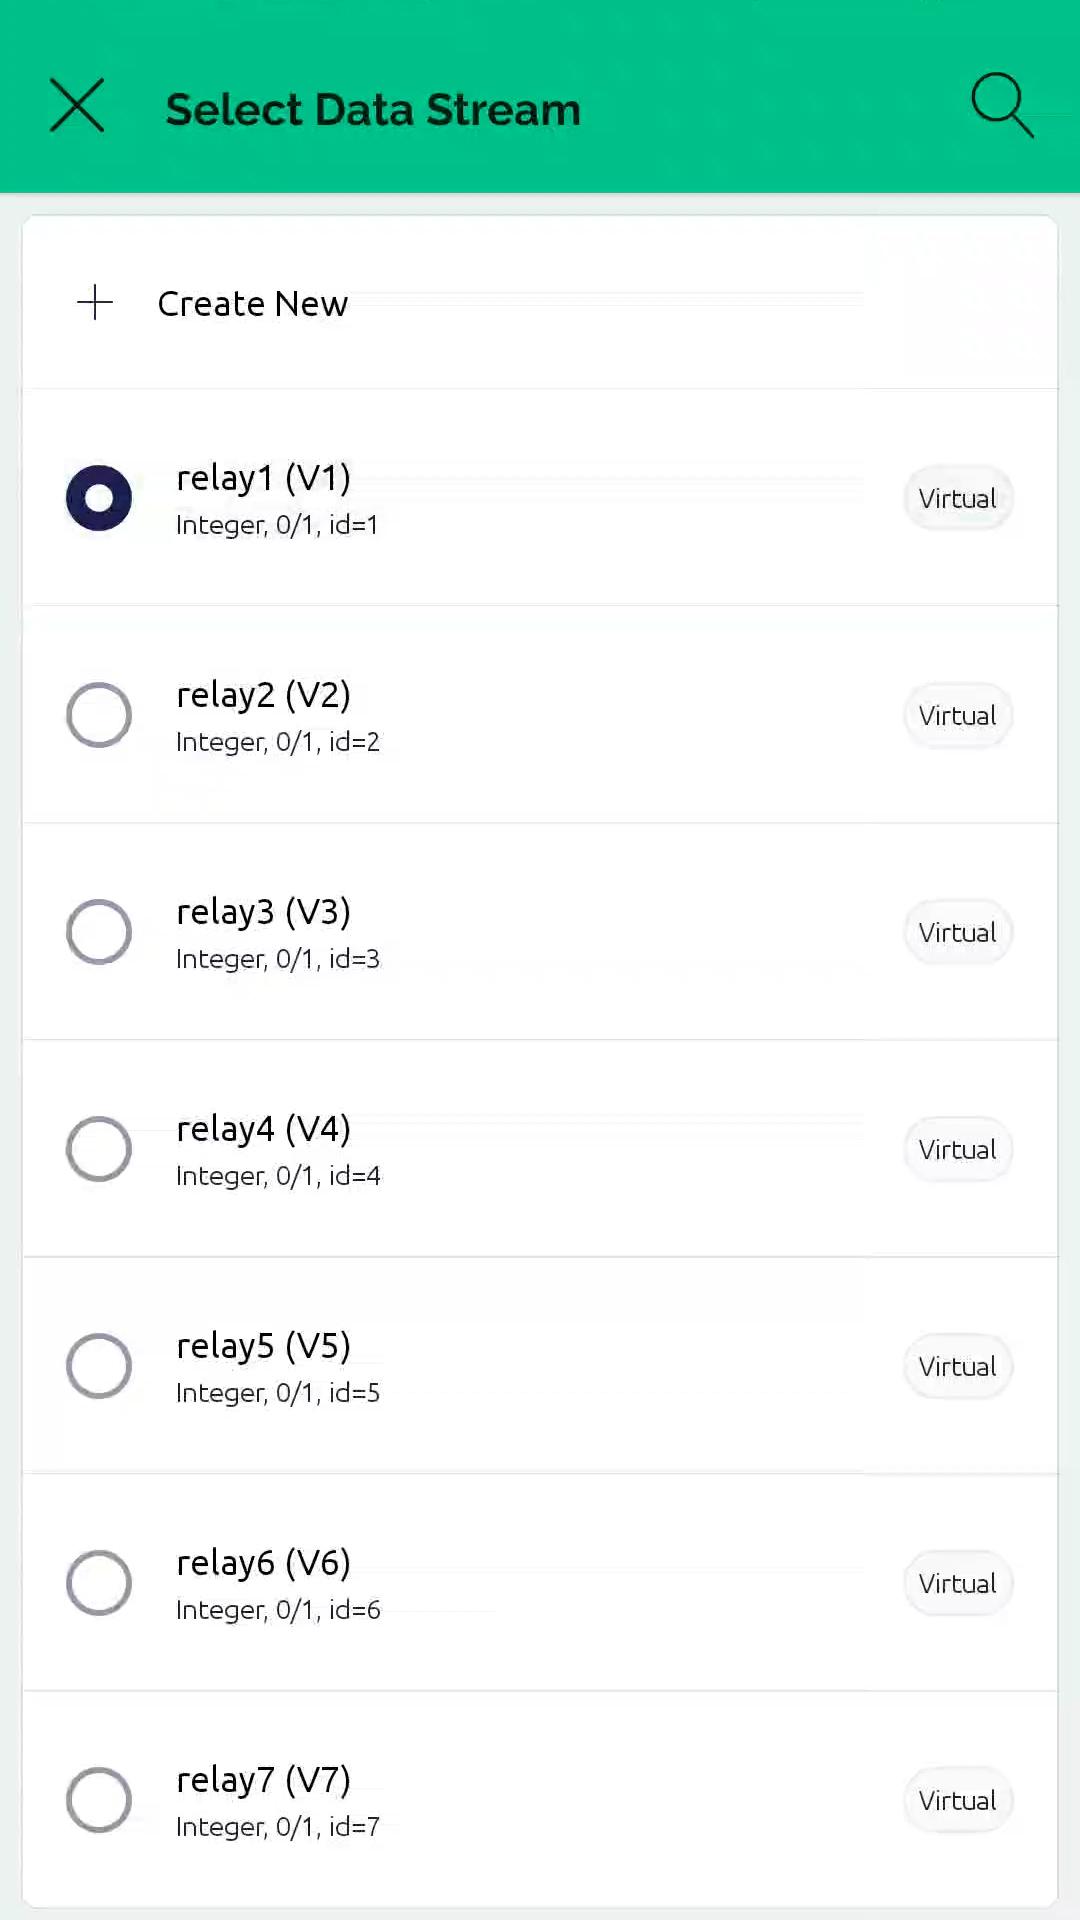Viewport: 1080px width, 1920px height.
Task: Tap the Virtual badge for relay5
Action: 957,1367
